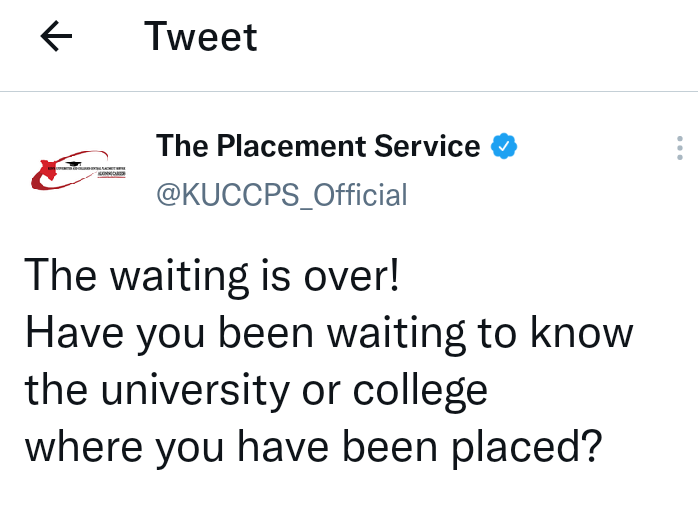Open the @KUCCPS_Official handle link

tap(282, 193)
